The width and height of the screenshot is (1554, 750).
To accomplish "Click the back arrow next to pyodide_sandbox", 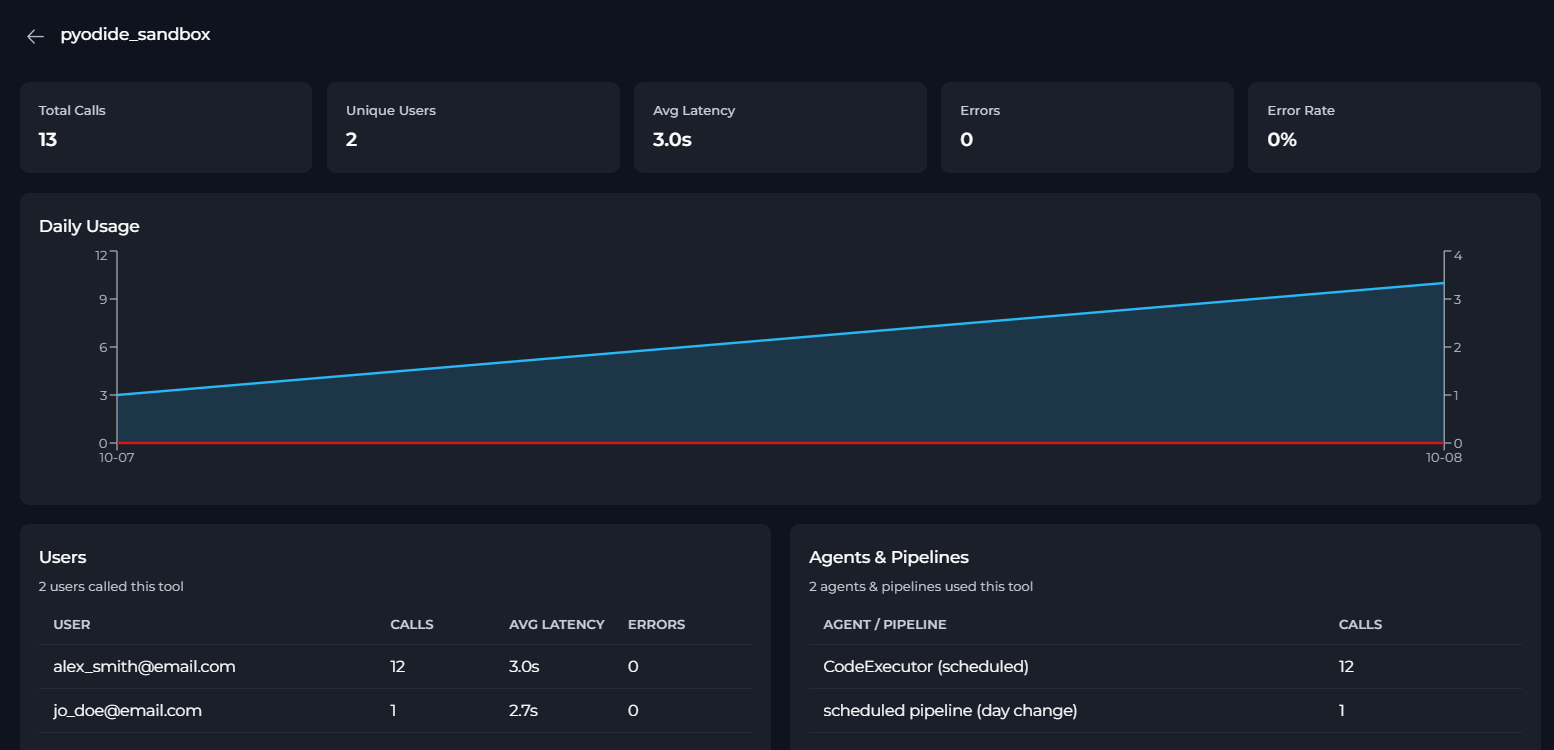I will pyautogui.click(x=36, y=36).
